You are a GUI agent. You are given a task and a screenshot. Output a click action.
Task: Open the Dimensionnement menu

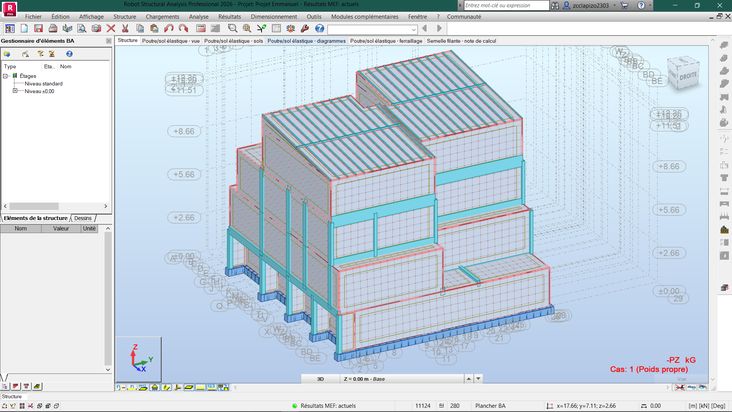[276, 17]
